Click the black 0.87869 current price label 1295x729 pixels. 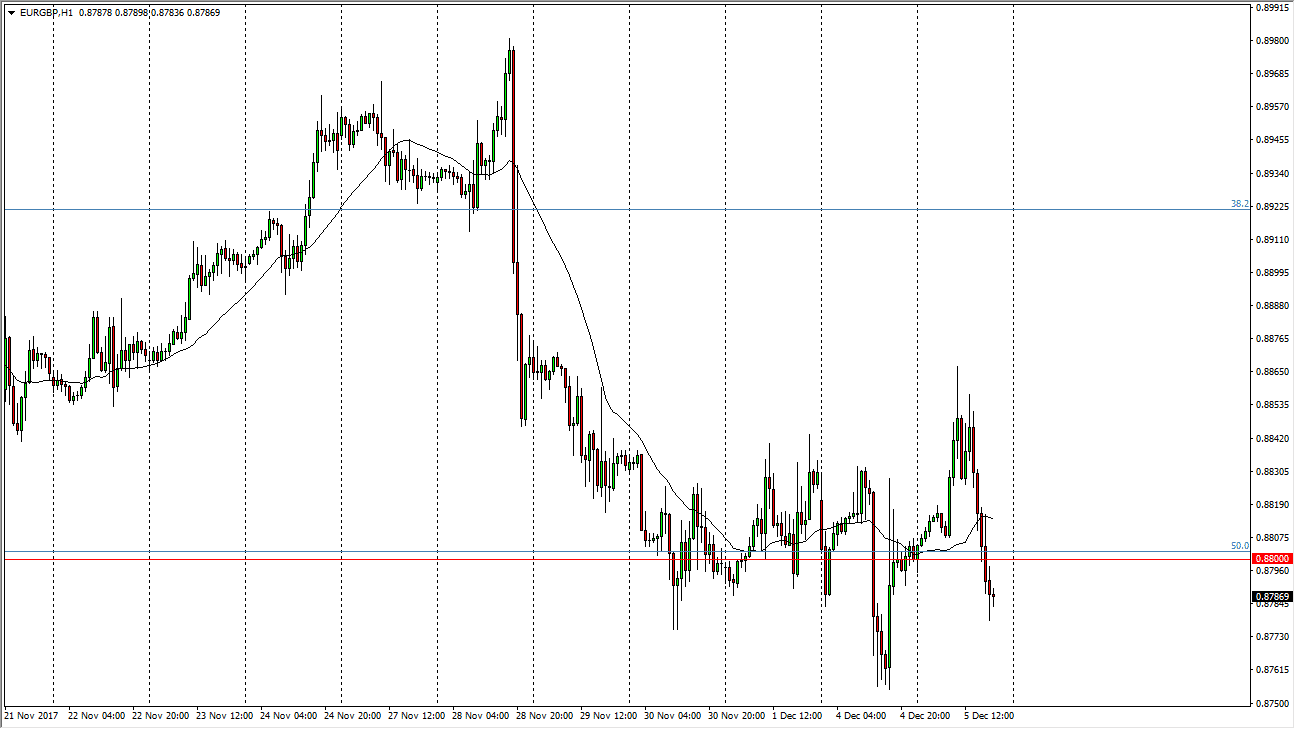coord(1272,597)
